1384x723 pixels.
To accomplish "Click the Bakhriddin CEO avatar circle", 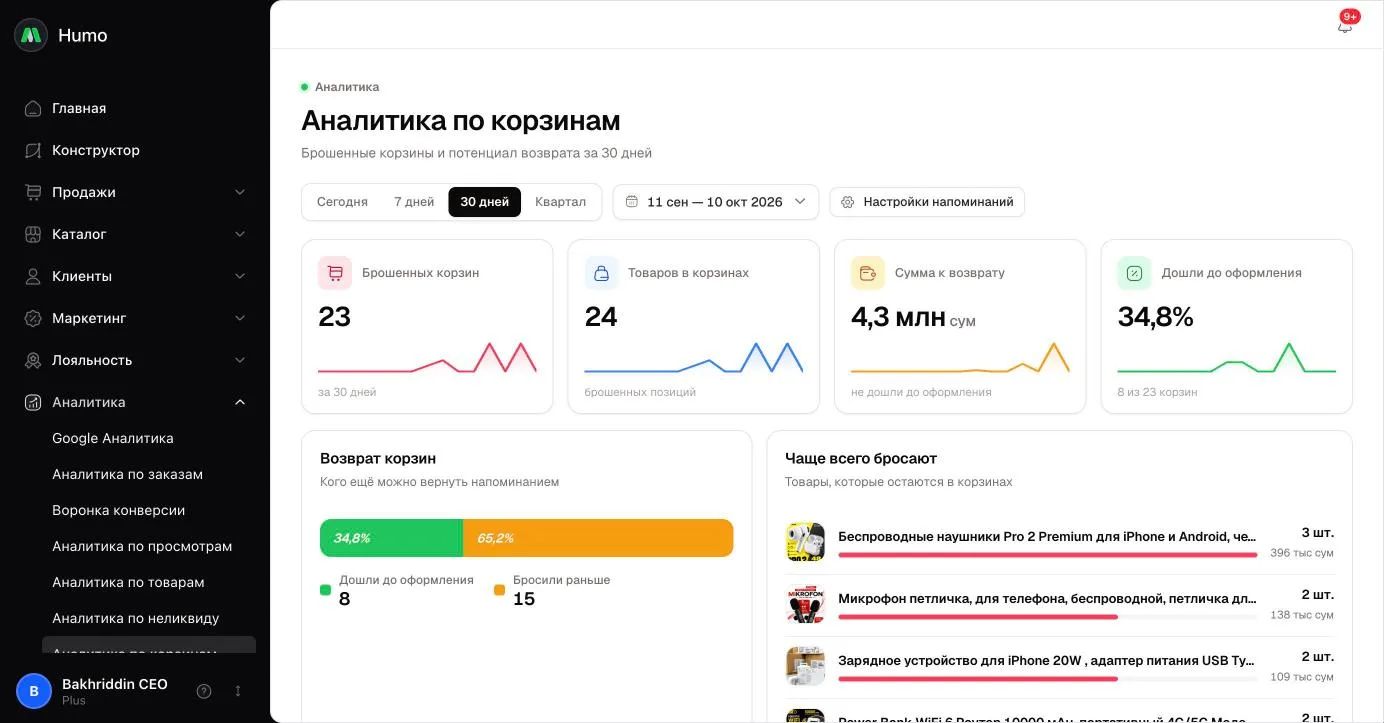I will click(x=34, y=691).
